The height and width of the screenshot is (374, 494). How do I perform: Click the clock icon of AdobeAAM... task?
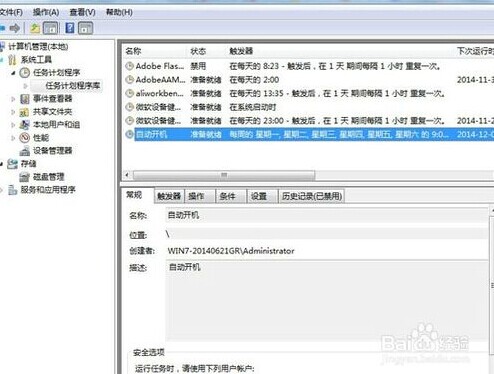[x=129, y=80]
